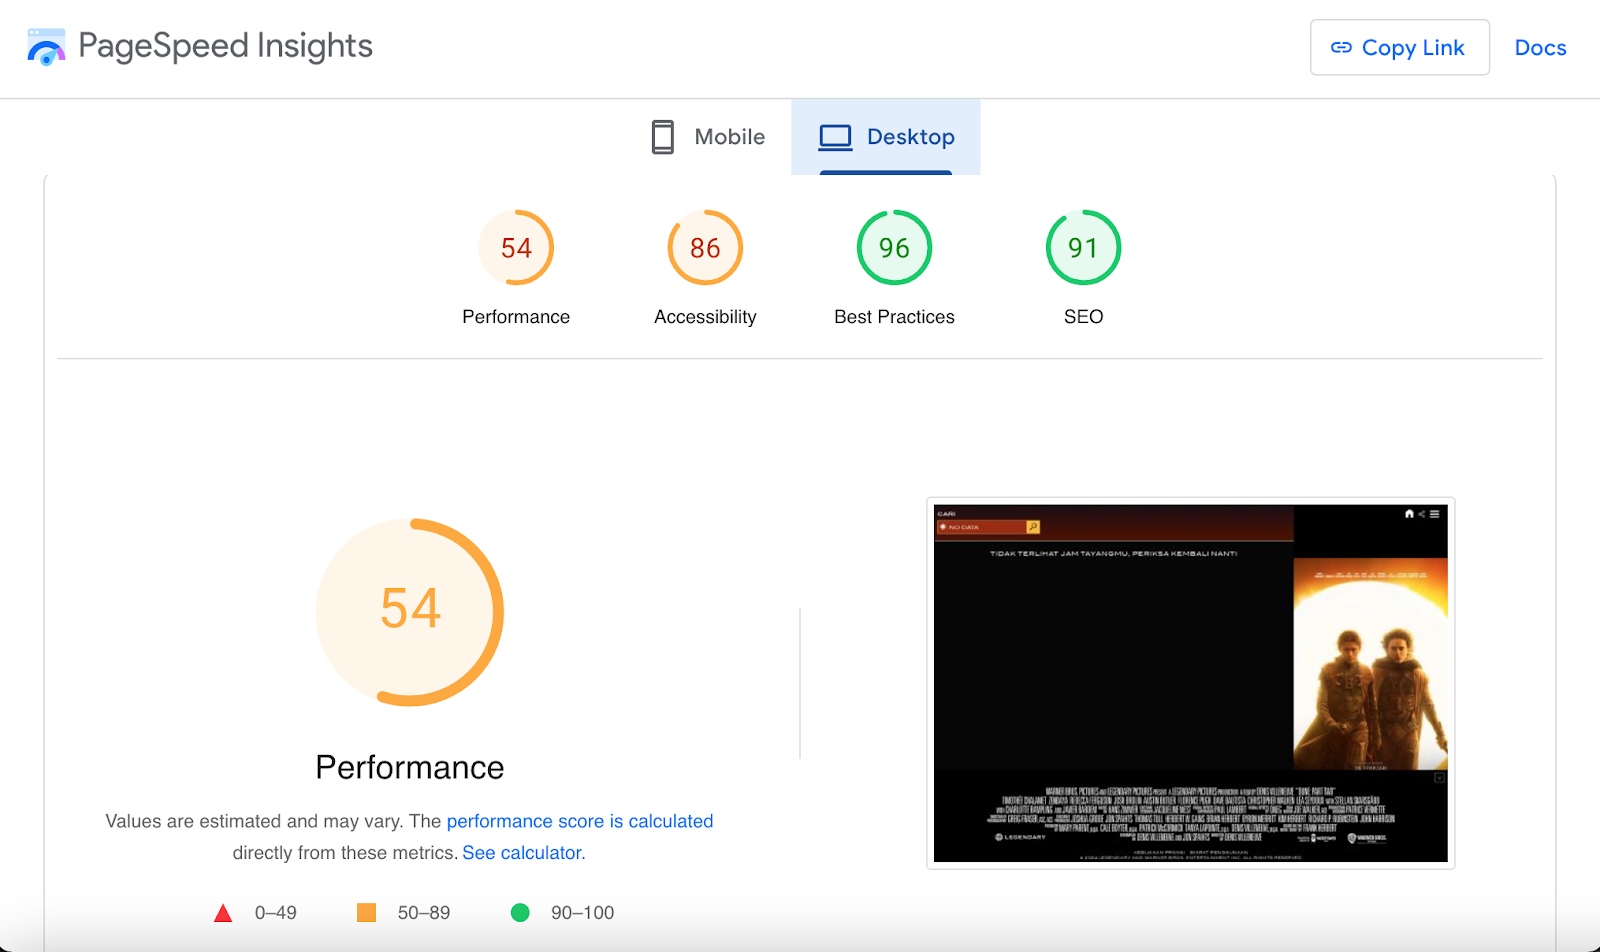This screenshot has width=1600, height=952.
Task: Click the home icon in the screenshot thumbnail
Action: click(x=1409, y=514)
